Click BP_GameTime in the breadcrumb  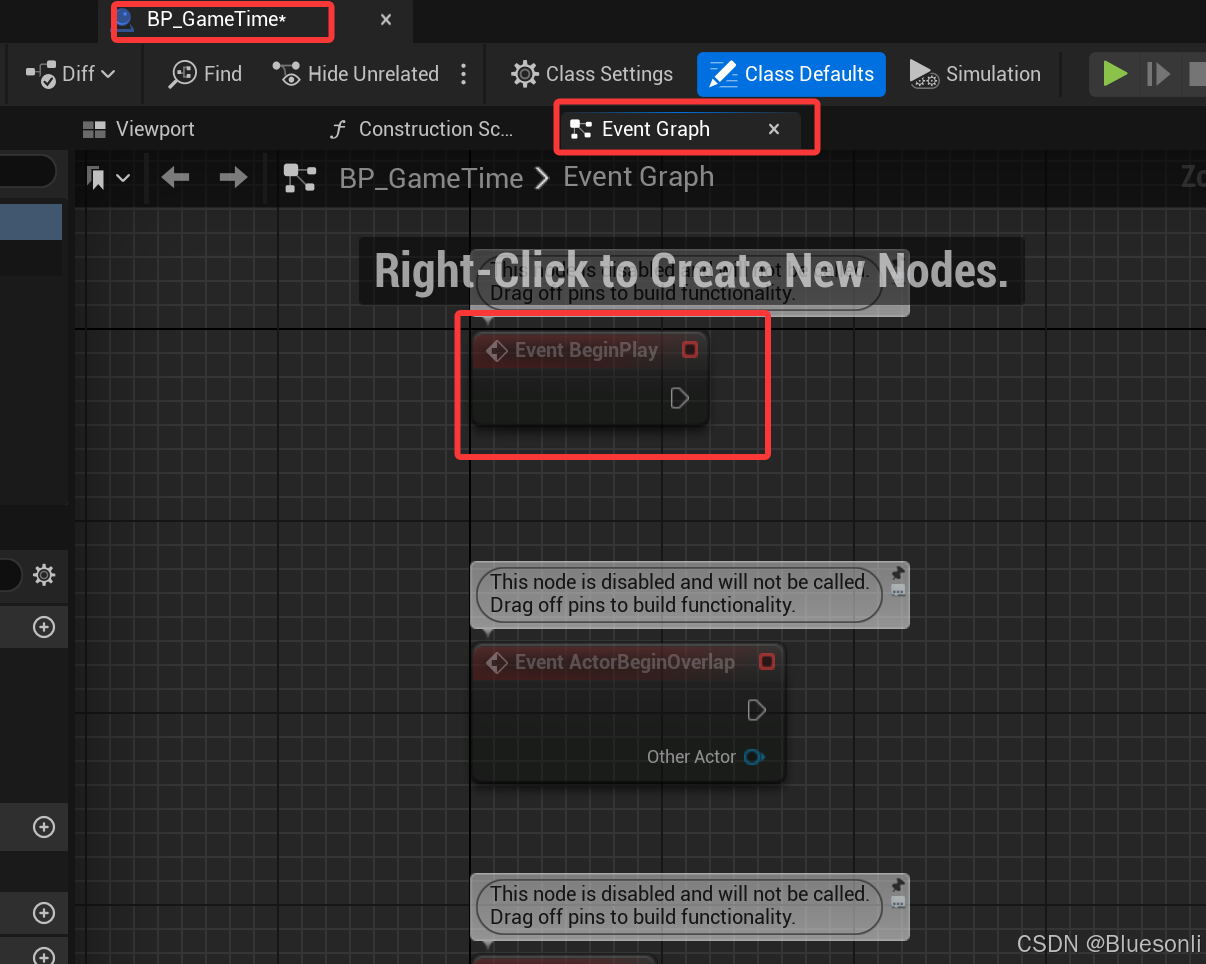point(431,179)
